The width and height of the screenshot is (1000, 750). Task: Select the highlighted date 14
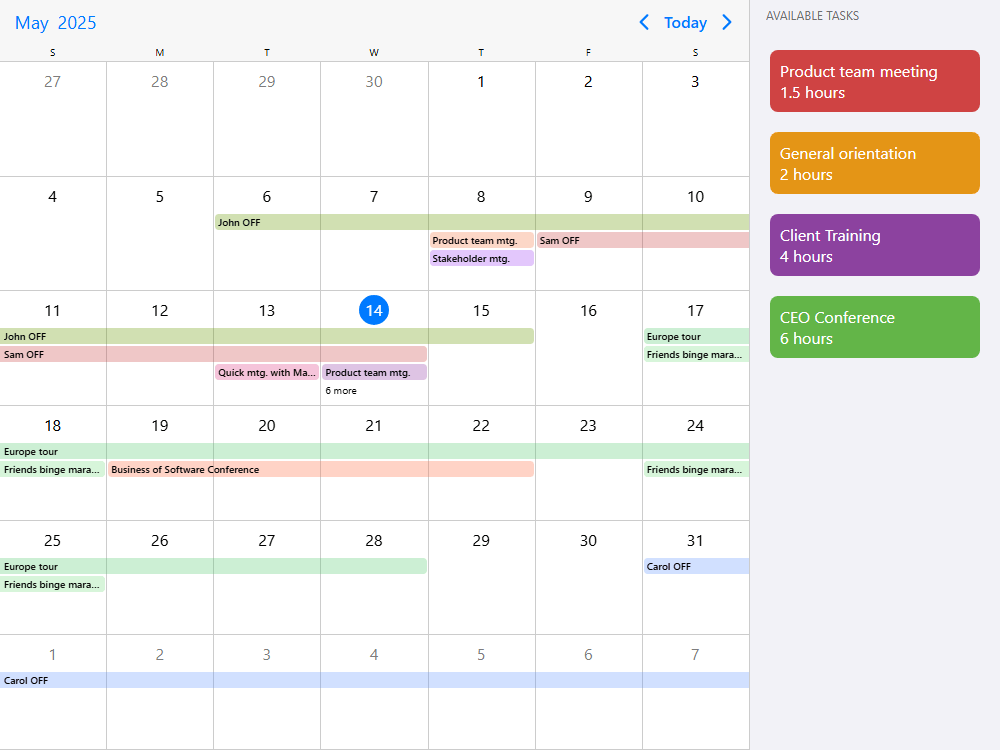374,311
